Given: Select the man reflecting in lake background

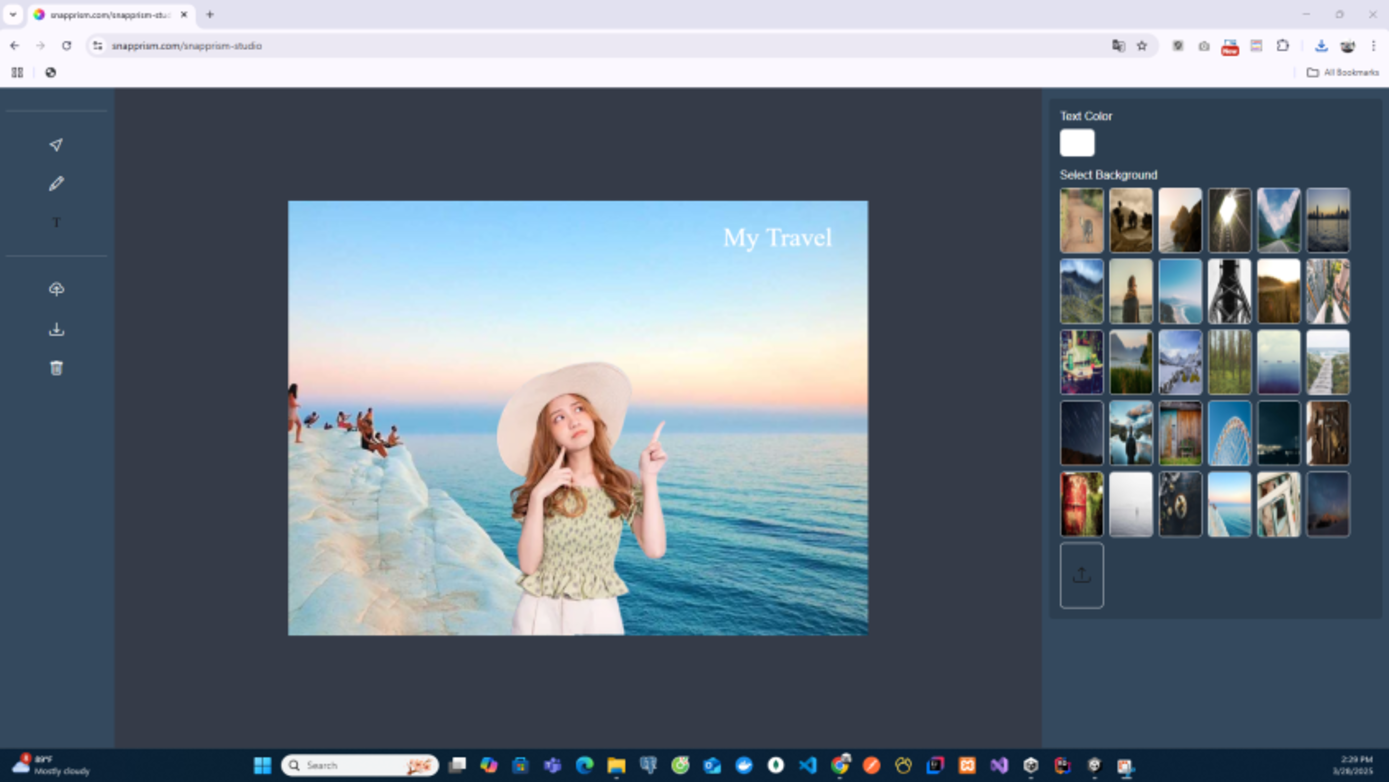Looking at the screenshot, I should (1131, 433).
